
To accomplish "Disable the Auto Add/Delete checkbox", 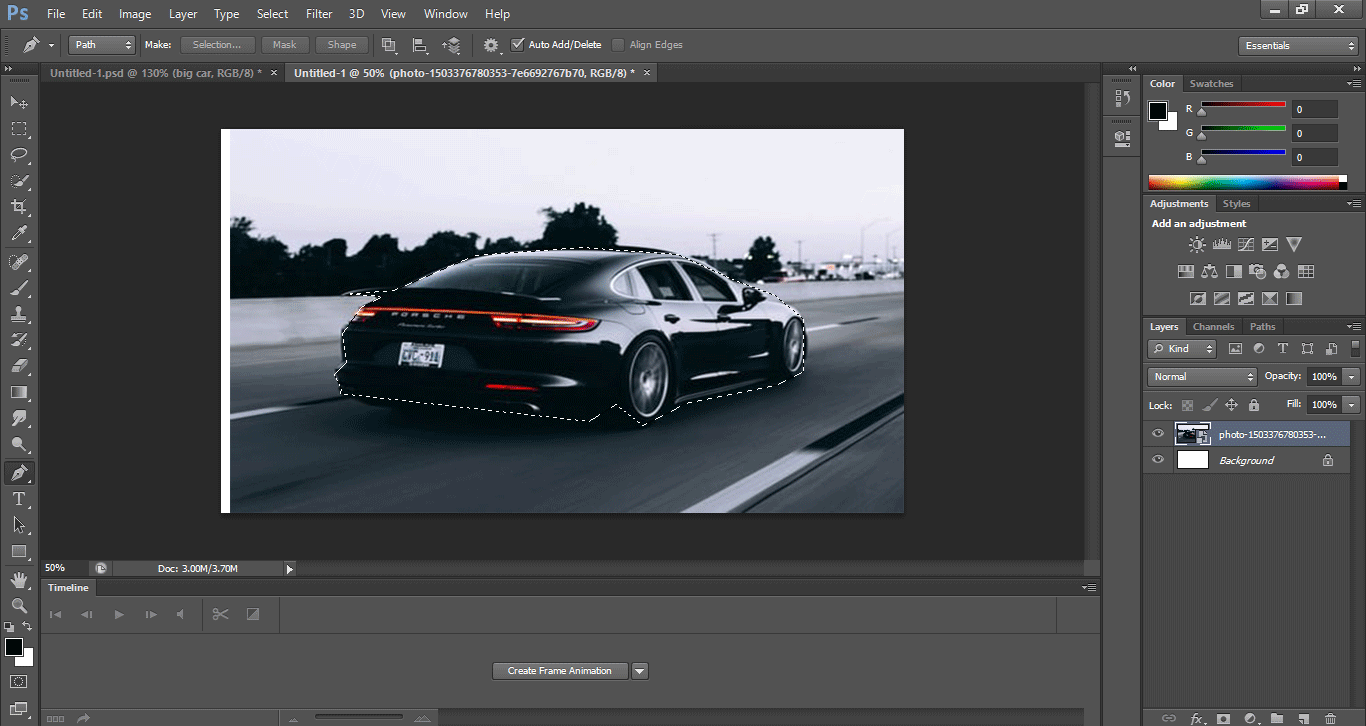I will pyautogui.click(x=517, y=45).
